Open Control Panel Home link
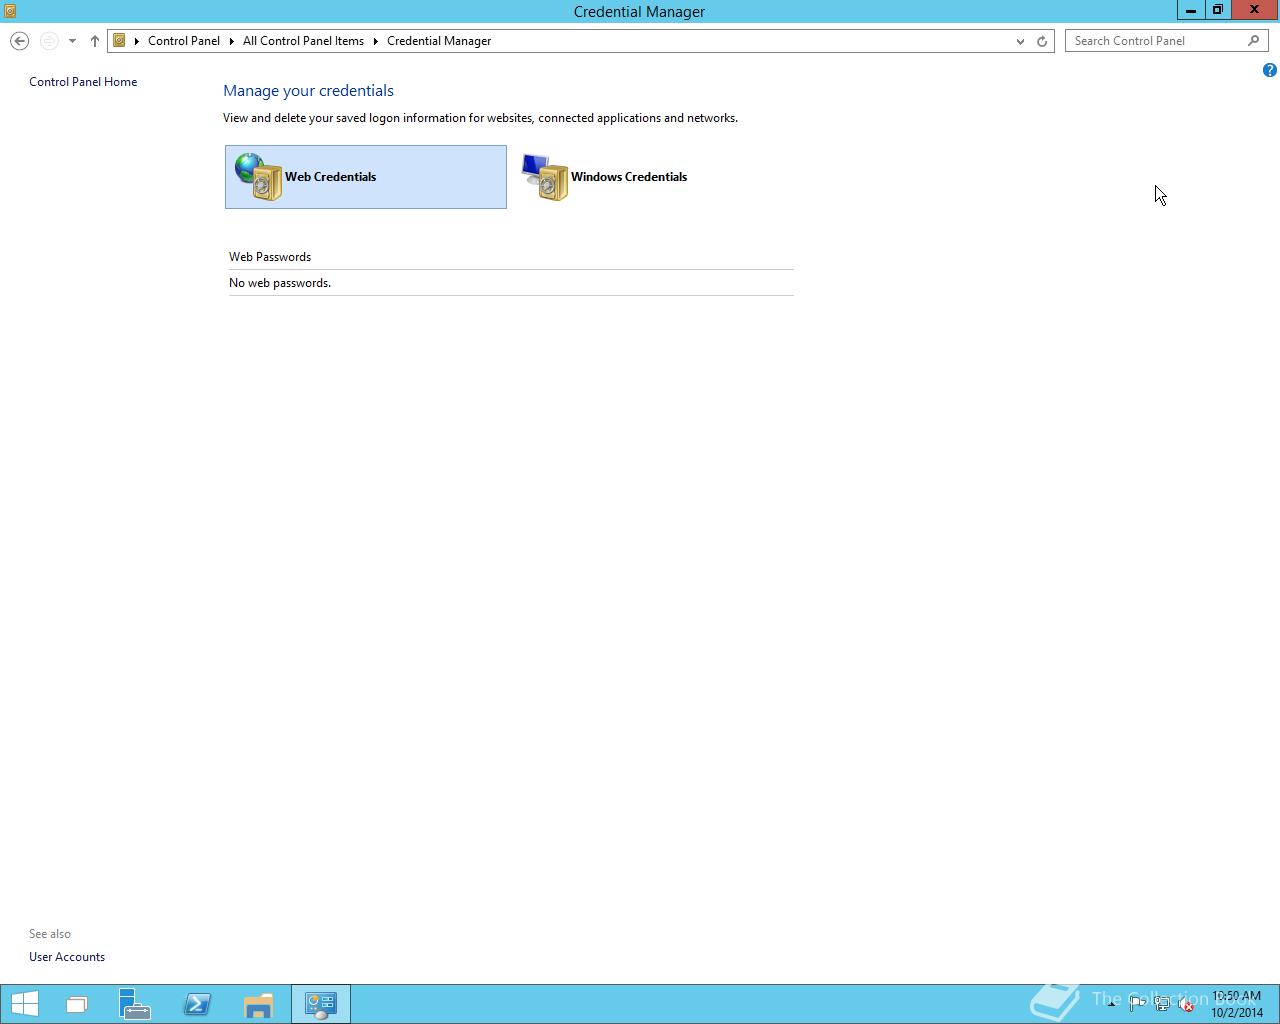 83,82
